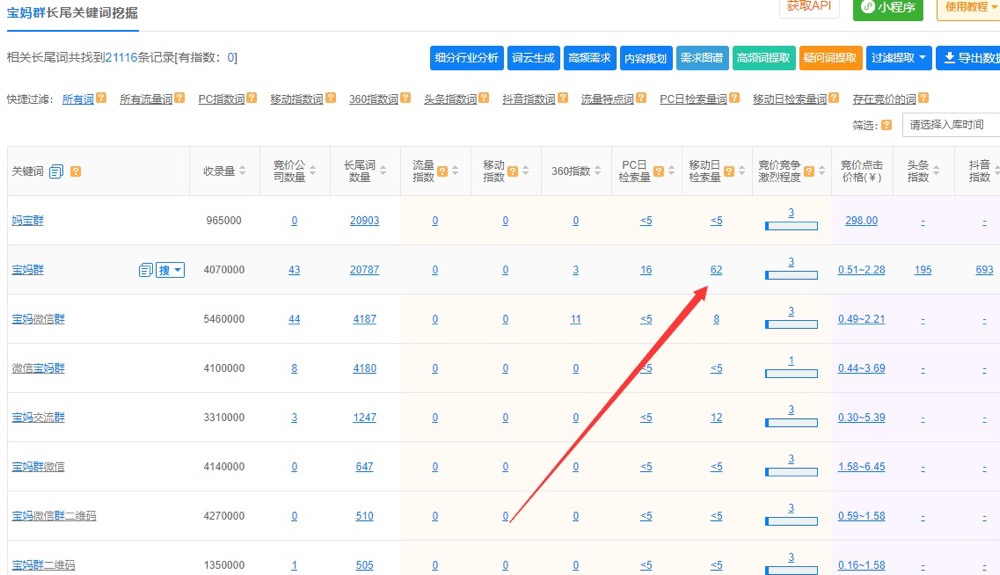Open help icon next to 360指数词 filter
Image resolution: width=1000 pixels, height=575 pixels.
406,98
